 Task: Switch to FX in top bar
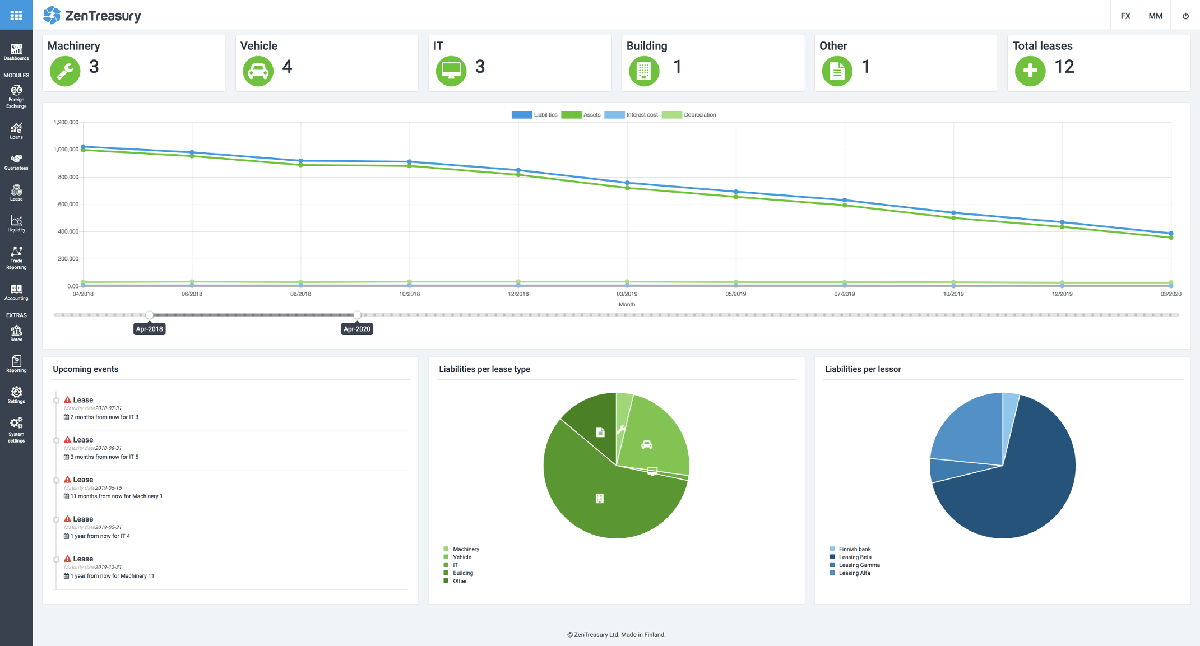(1126, 16)
